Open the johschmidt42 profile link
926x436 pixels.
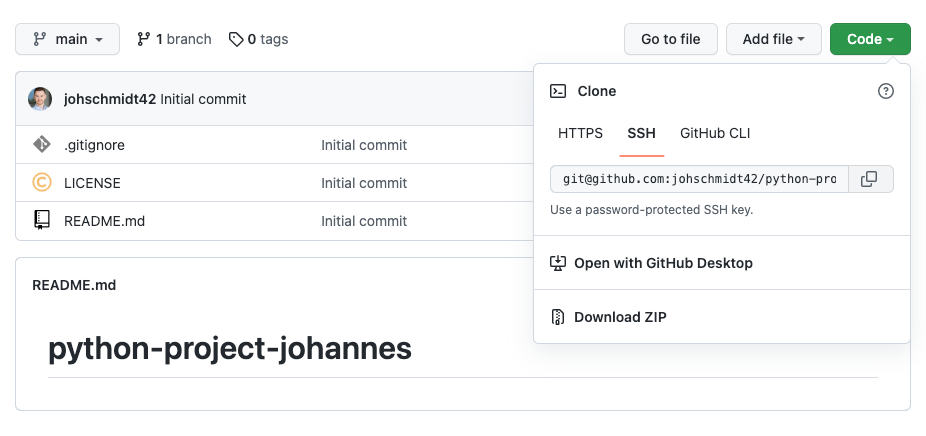109,99
